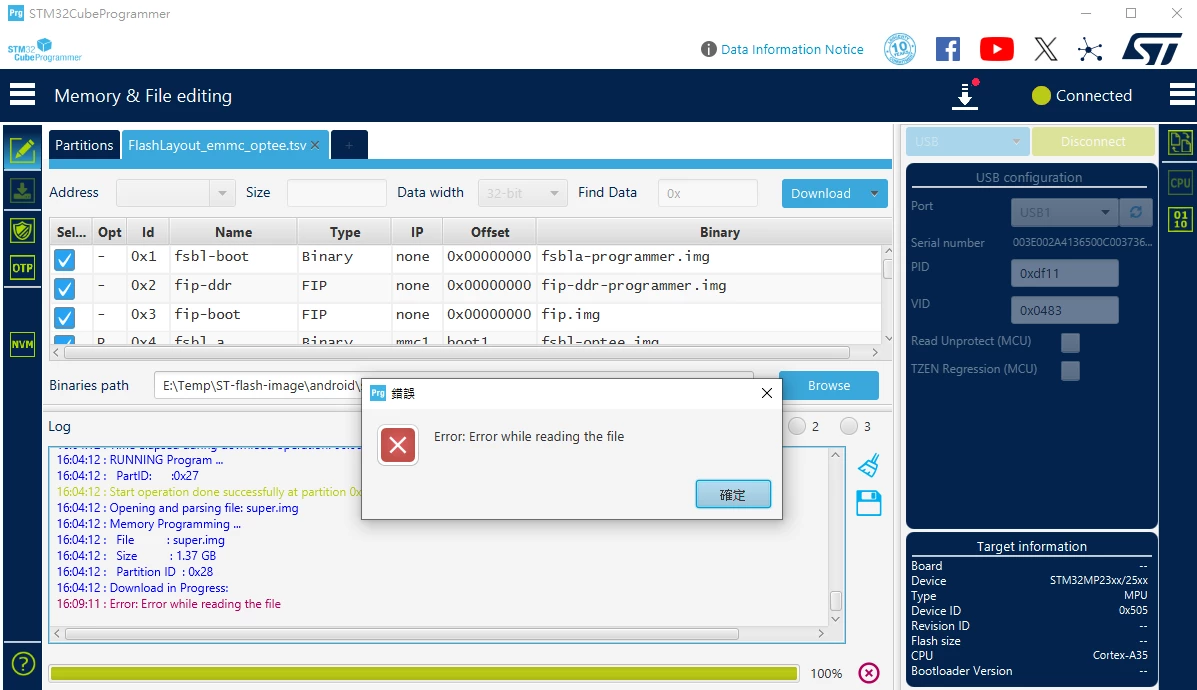This screenshot has width=1197, height=690.
Task: Click the Binaries path input field
Action: coord(257,385)
